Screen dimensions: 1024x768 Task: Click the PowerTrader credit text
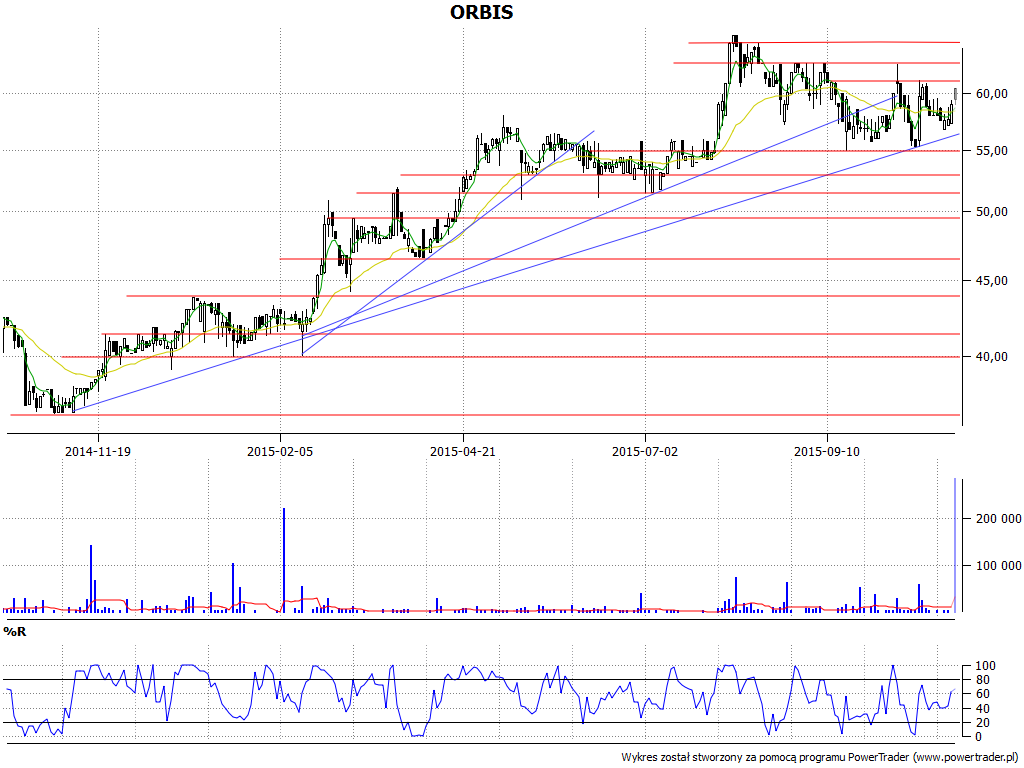tap(820, 758)
